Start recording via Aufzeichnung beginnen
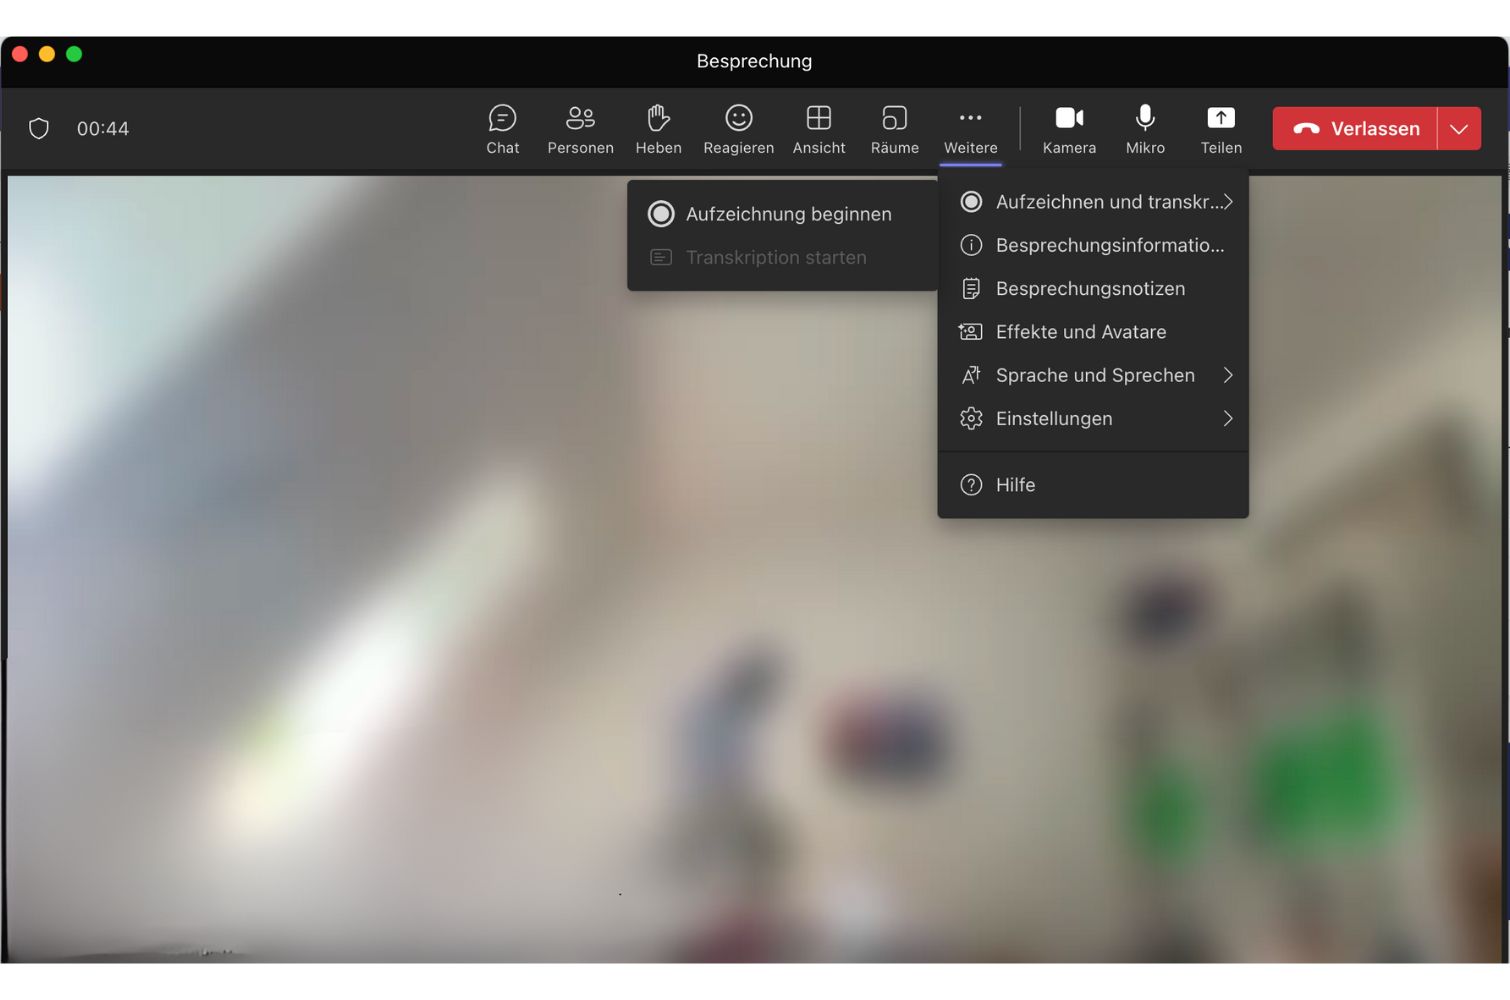Image resolution: width=1510 pixels, height=1000 pixels. pyautogui.click(x=788, y=214)
